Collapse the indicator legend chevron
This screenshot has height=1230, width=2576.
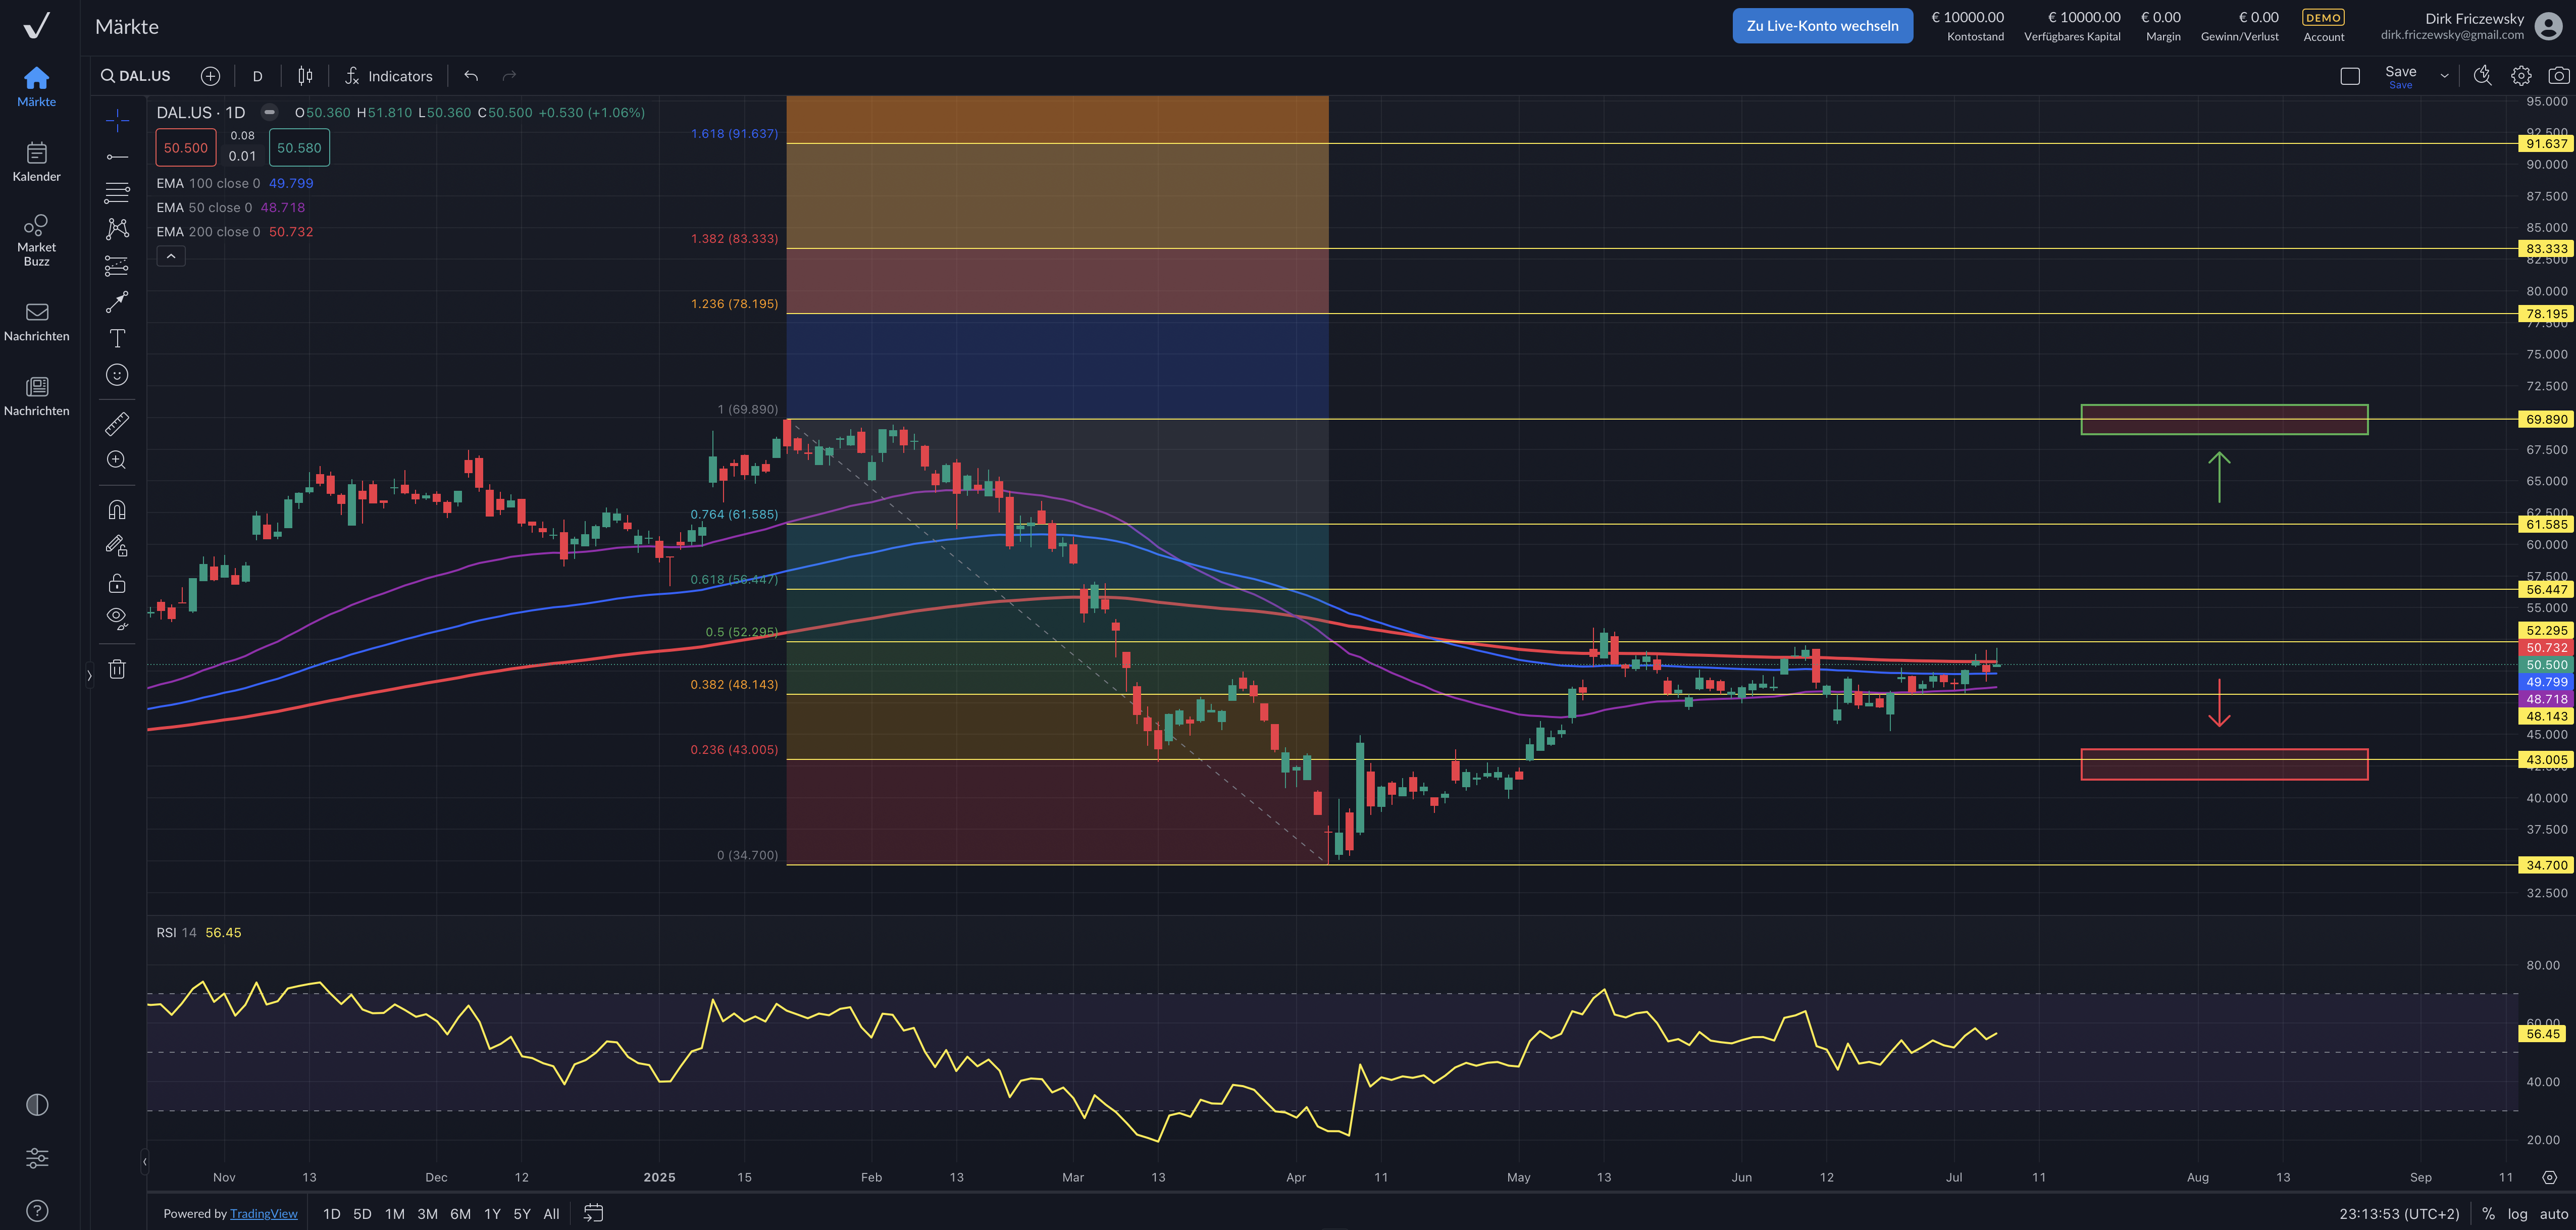171,257
